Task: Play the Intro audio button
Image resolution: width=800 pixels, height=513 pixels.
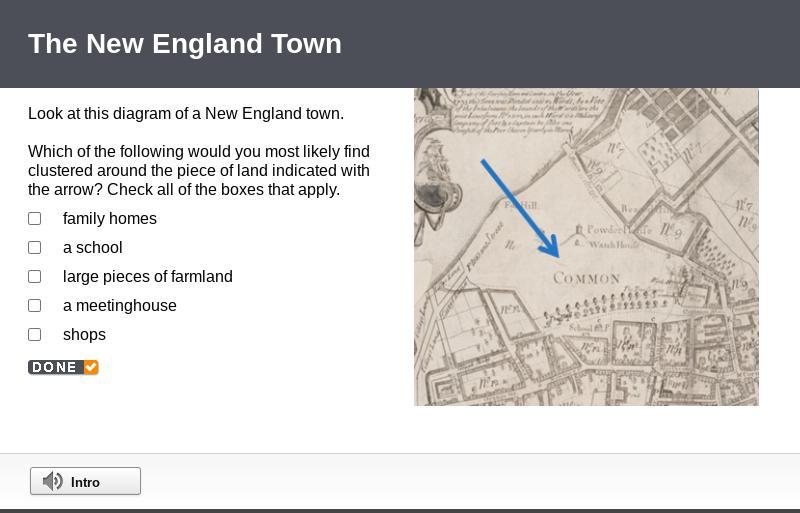Action: click(x=85, y=481)
